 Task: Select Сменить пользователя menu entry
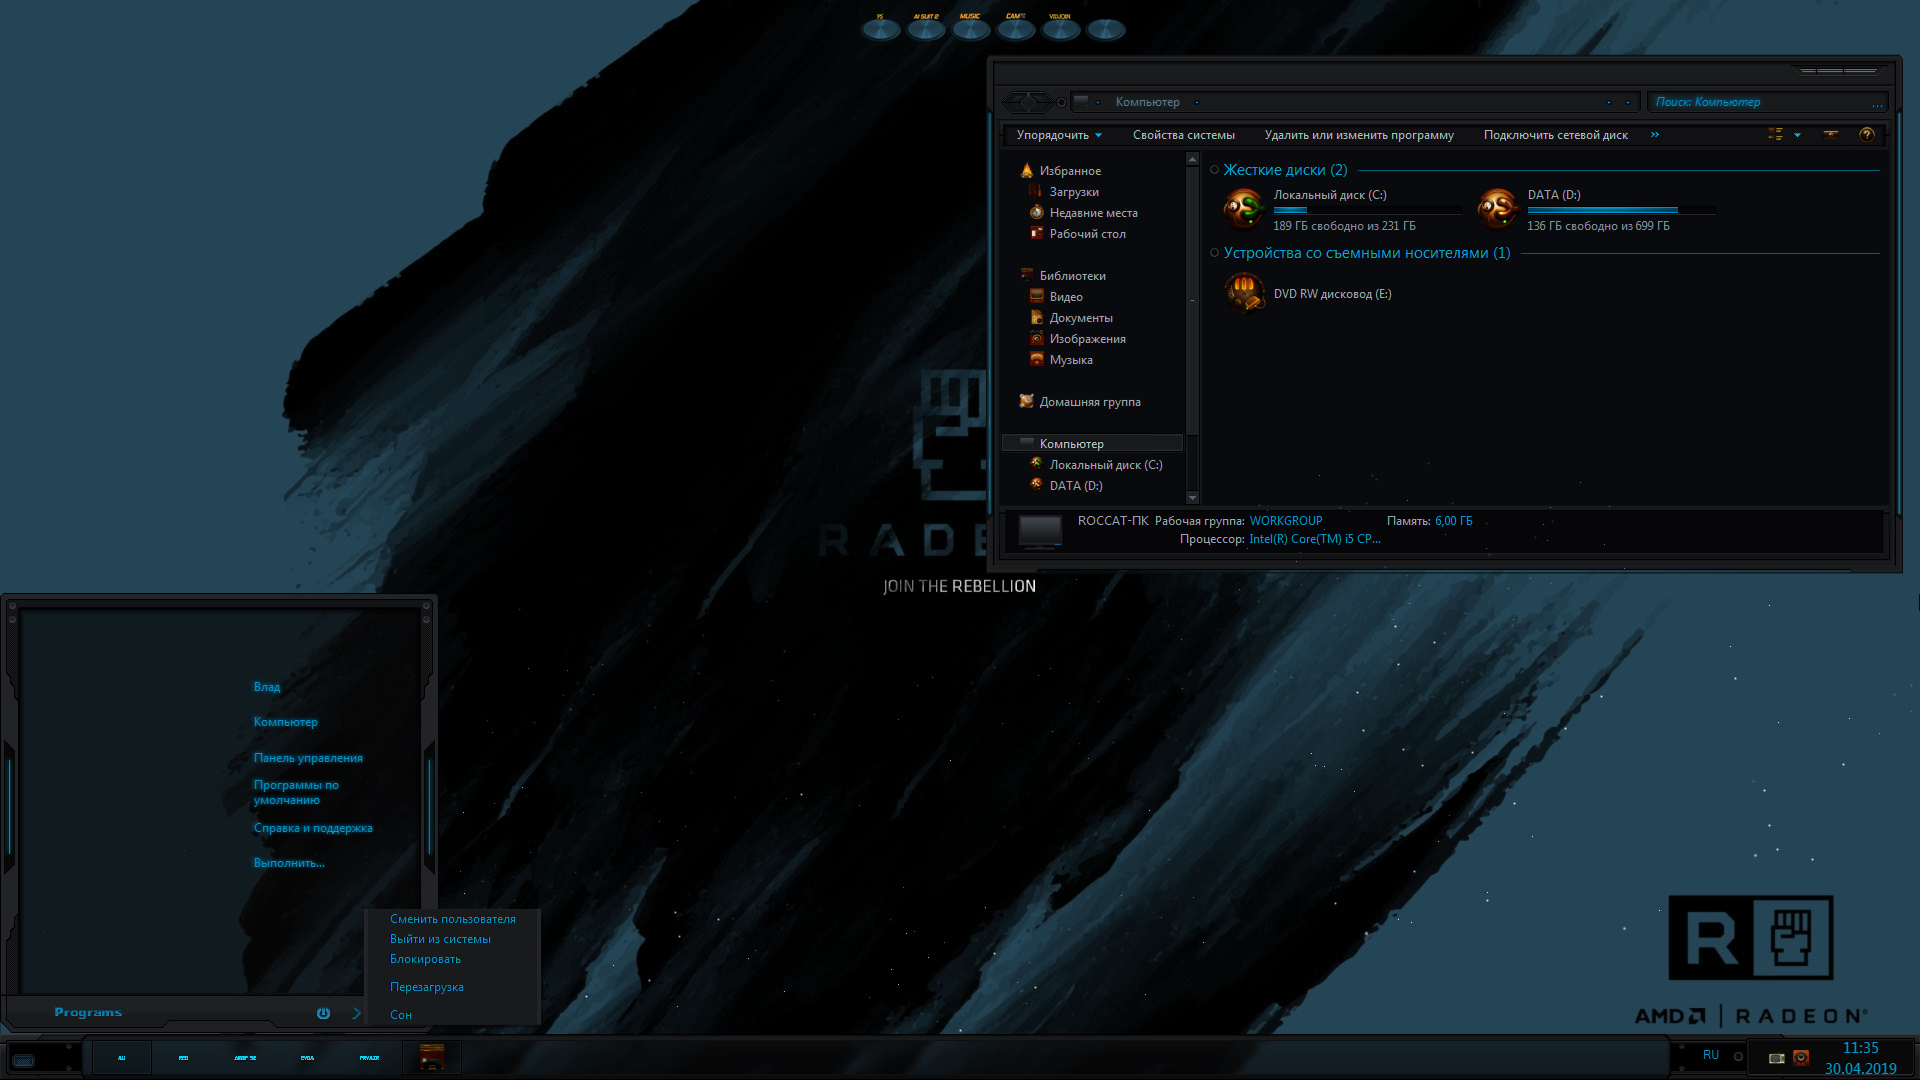coord(453,919)
